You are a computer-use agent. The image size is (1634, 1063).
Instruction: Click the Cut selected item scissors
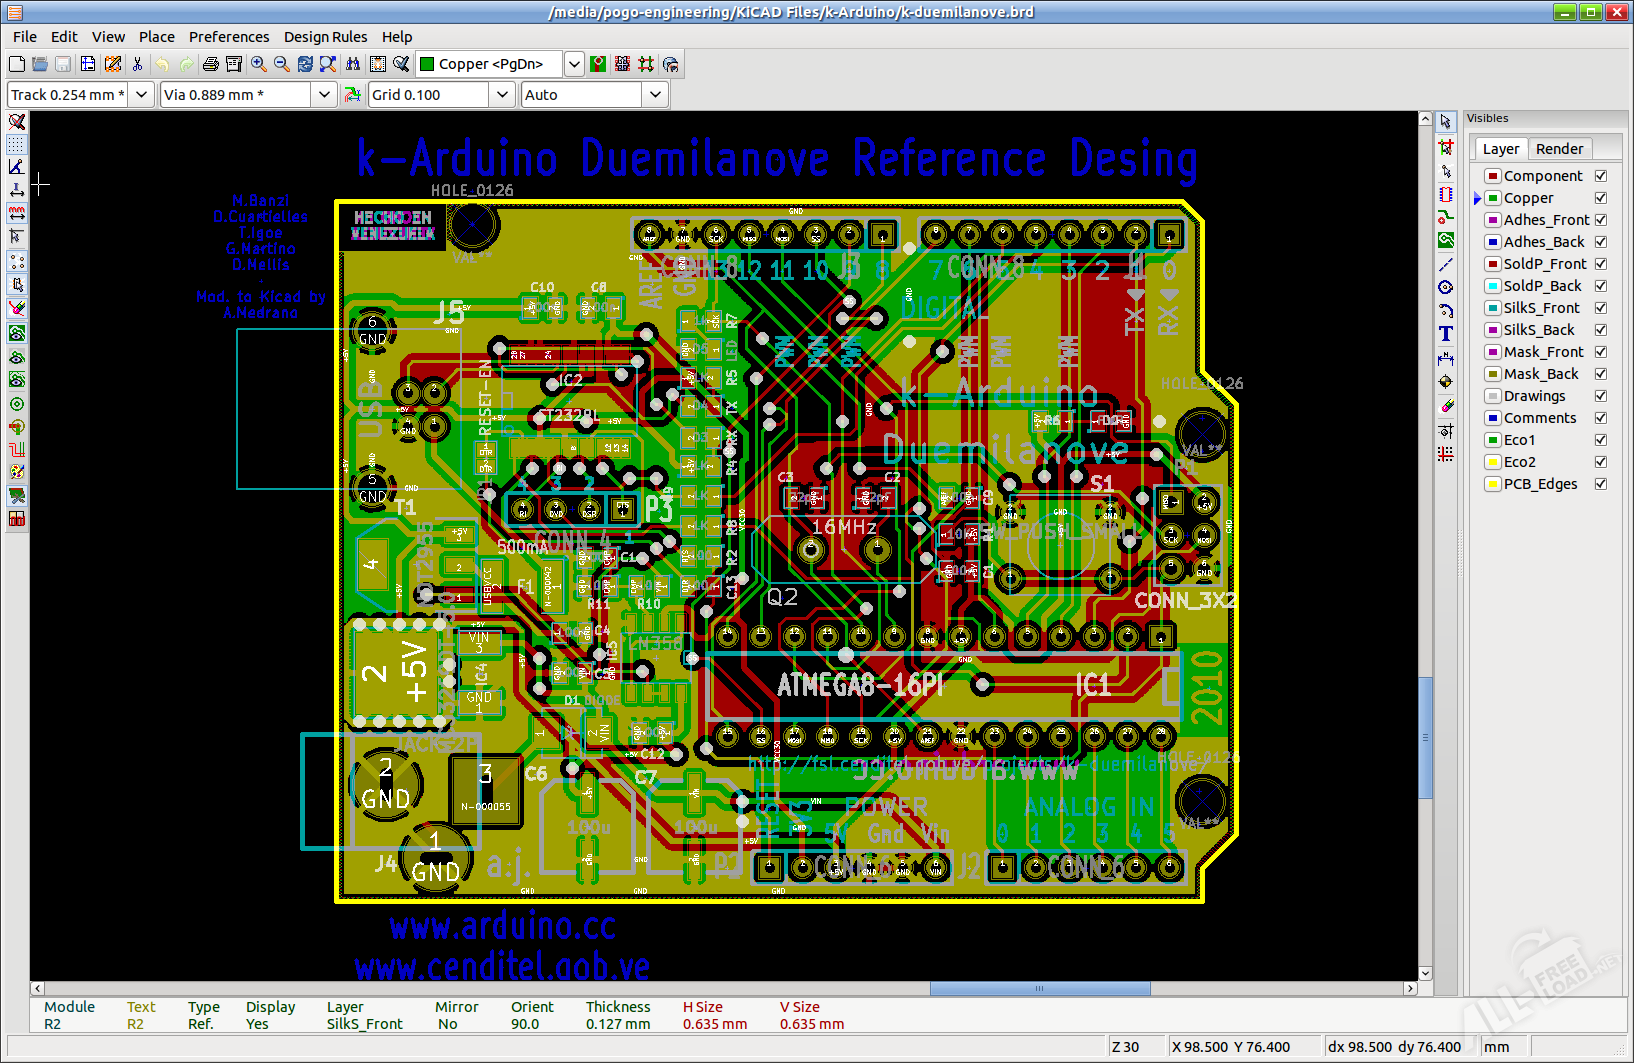point(137,64)
